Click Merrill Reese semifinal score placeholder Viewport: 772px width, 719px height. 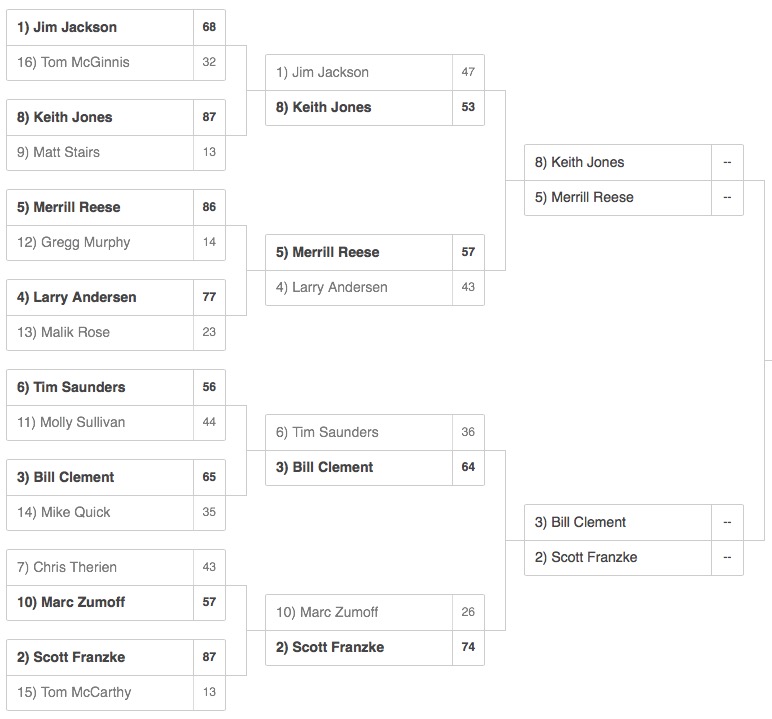(727, 198)
